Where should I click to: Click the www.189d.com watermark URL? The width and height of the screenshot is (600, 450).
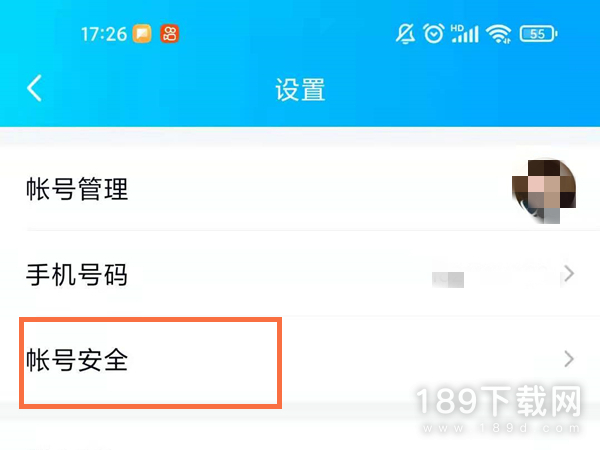[501, 428]
